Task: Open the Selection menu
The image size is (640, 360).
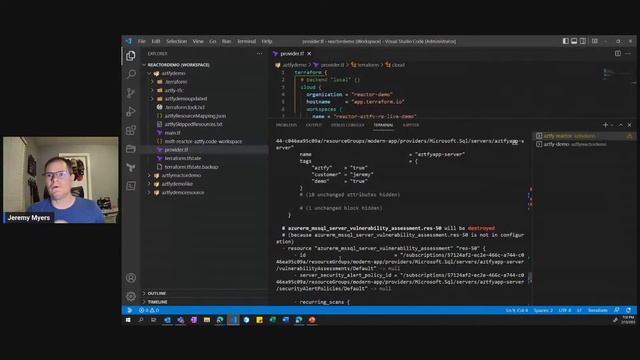Action: point(176,41)
